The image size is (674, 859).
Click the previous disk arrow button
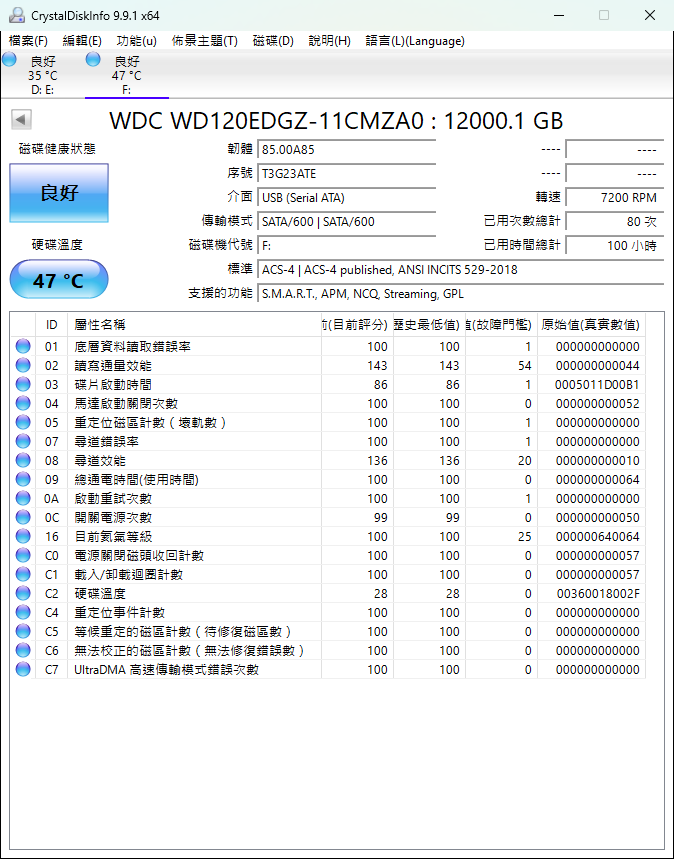click(21, 119)
